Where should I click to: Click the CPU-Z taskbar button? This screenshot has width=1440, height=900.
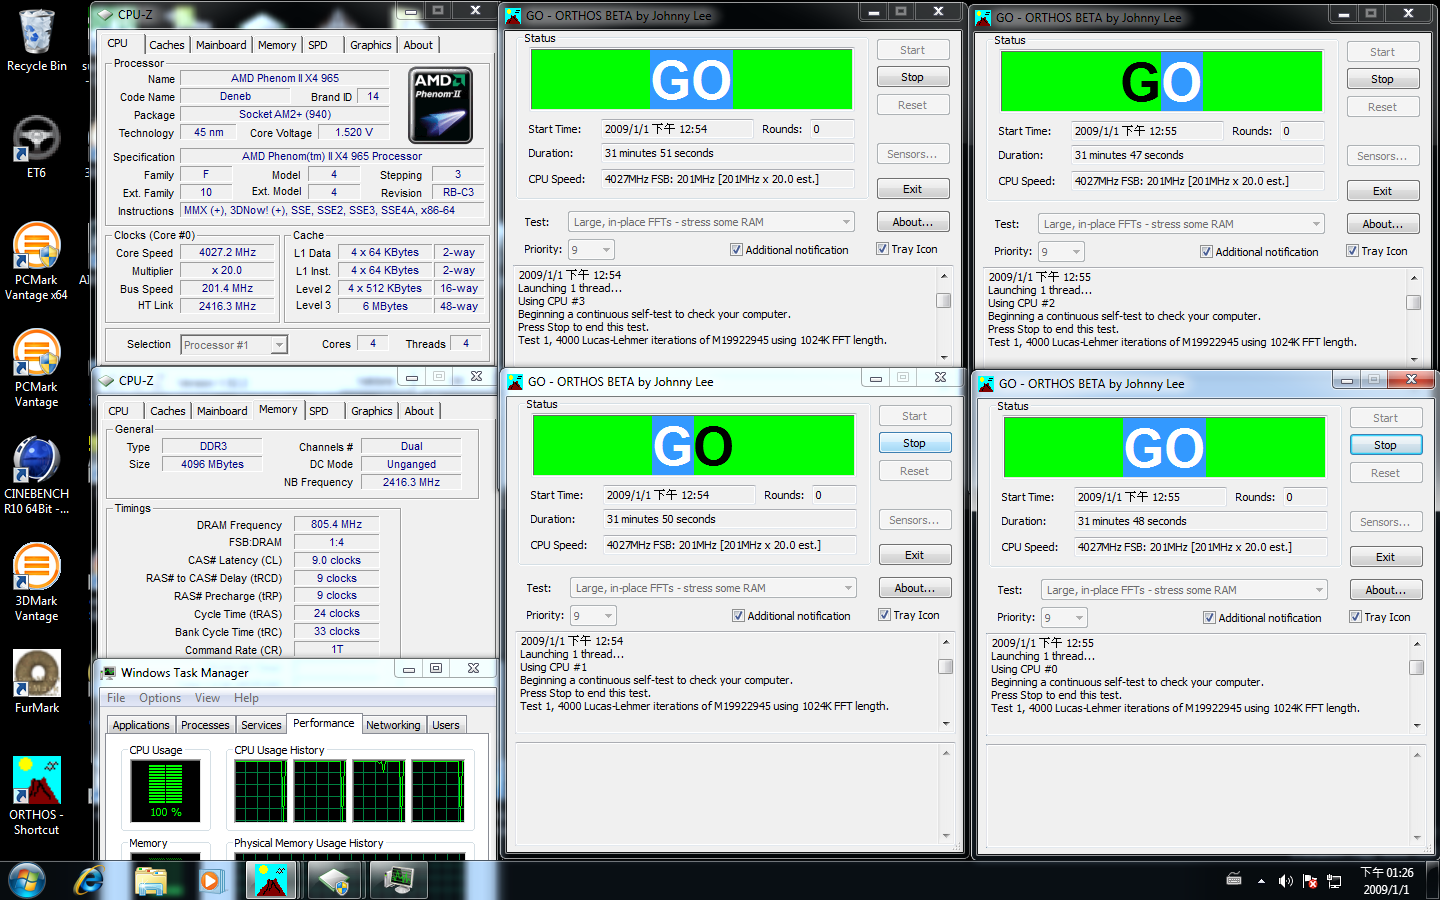(334, 881)
